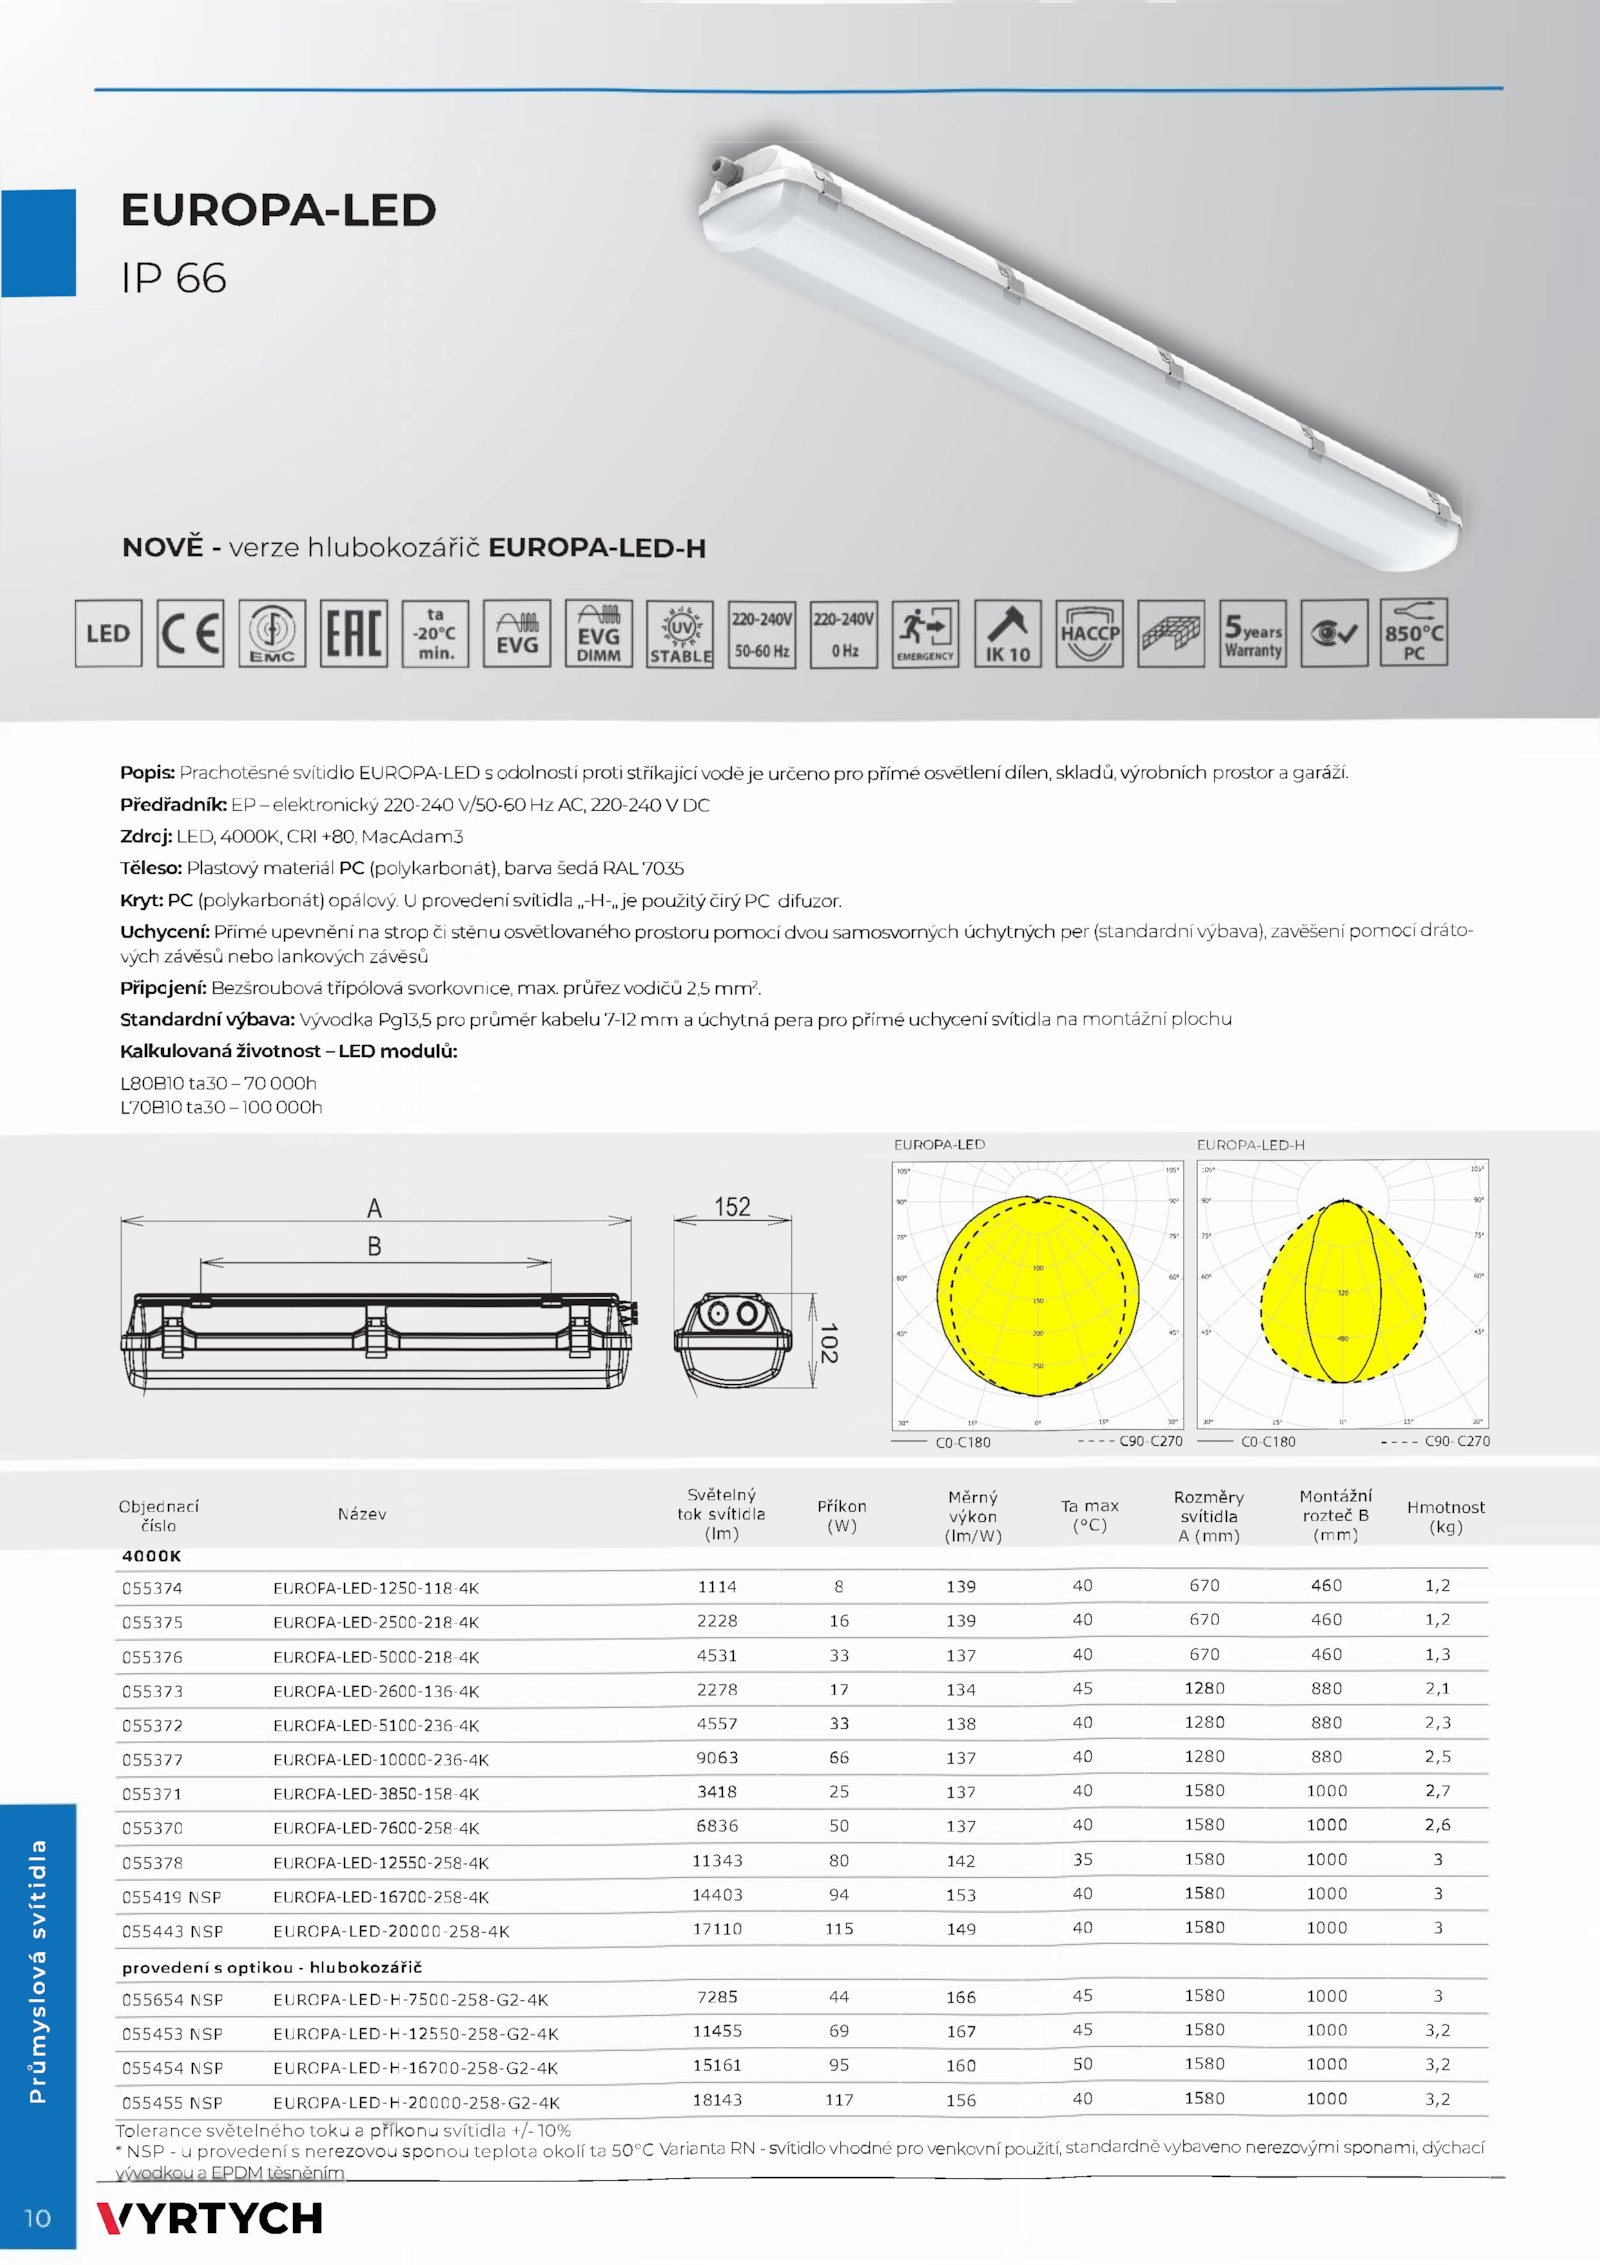
Task: Click luminous flux value 15161
Action: pyautogui.click(x=717, y=2065)
